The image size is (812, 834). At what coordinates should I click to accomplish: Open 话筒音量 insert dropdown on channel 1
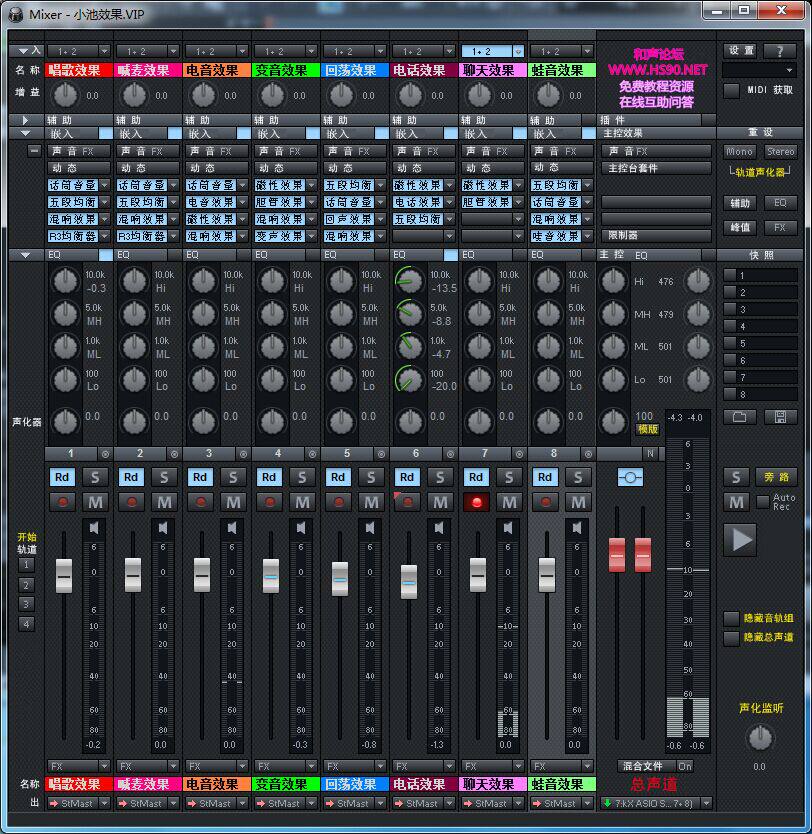coord(104,185)
